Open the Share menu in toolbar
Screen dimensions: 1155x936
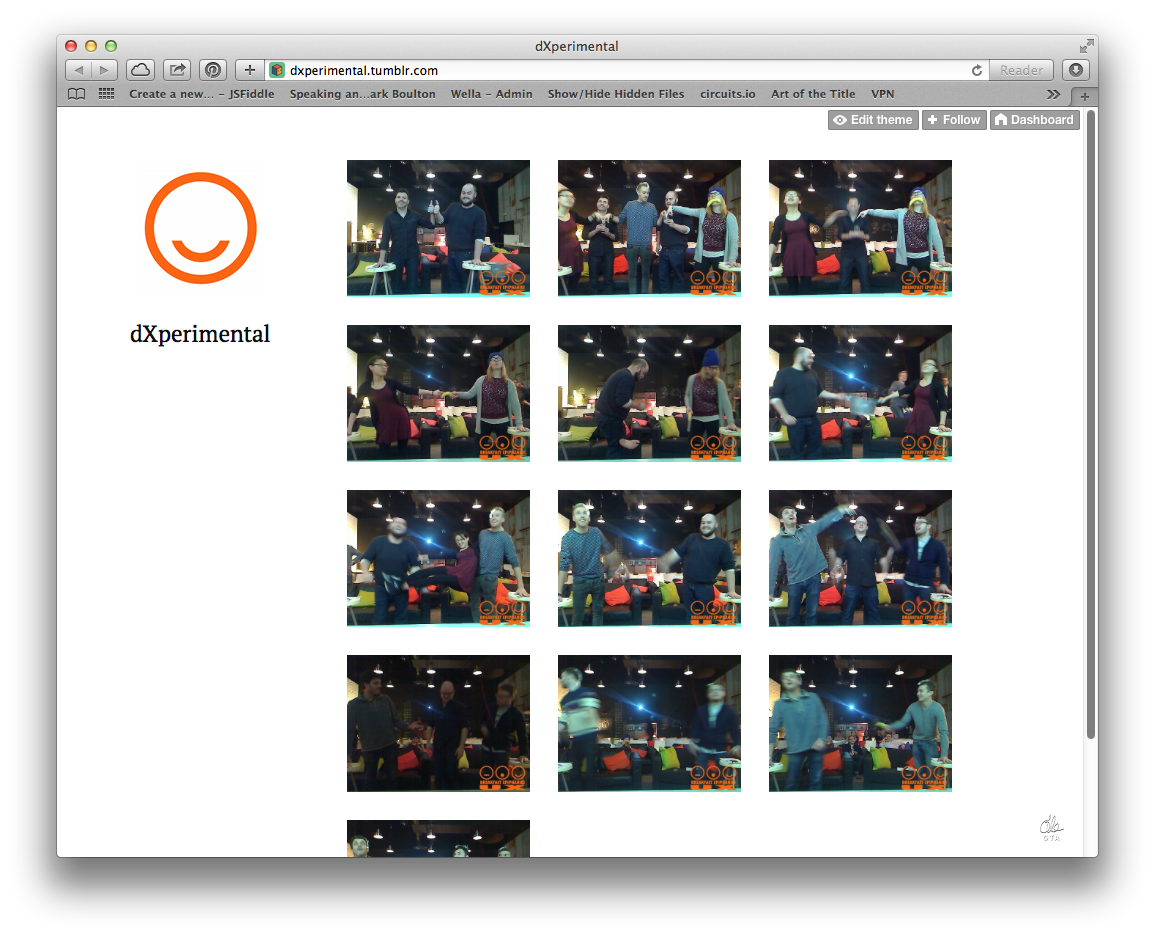[177, 70]
